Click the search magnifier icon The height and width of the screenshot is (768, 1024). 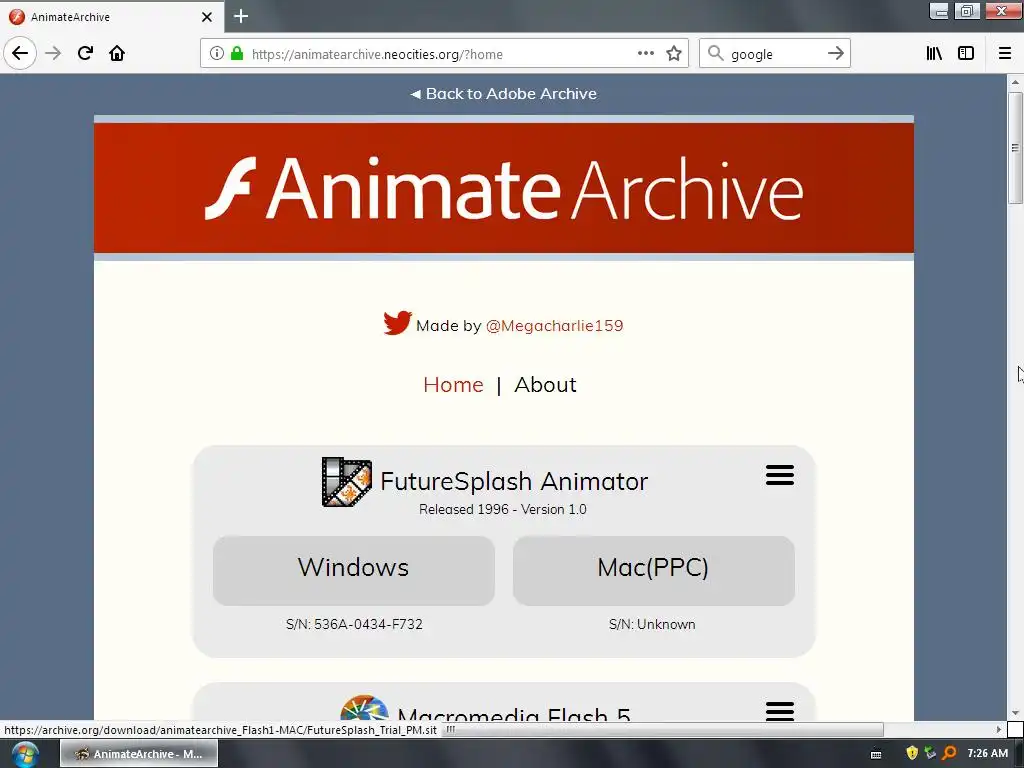716,54
